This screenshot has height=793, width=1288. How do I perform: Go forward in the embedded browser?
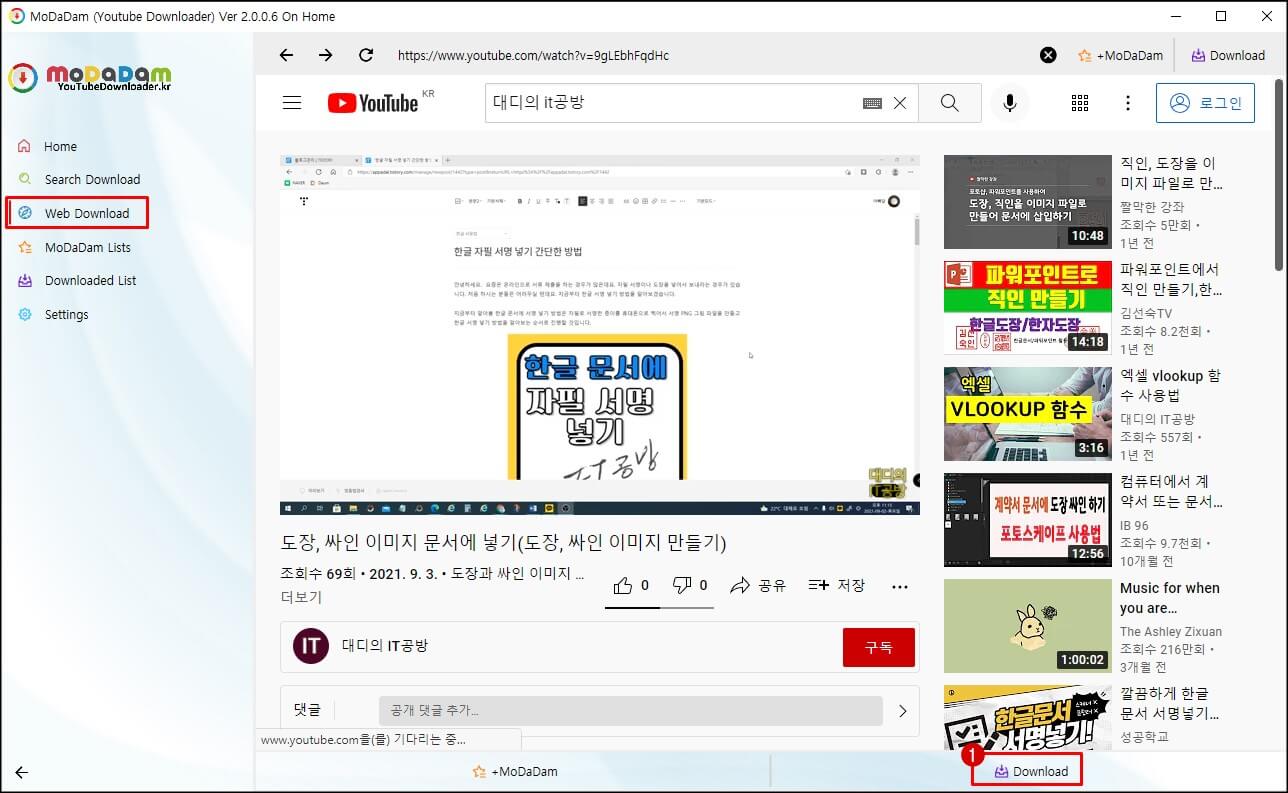[x=325, y=55]
